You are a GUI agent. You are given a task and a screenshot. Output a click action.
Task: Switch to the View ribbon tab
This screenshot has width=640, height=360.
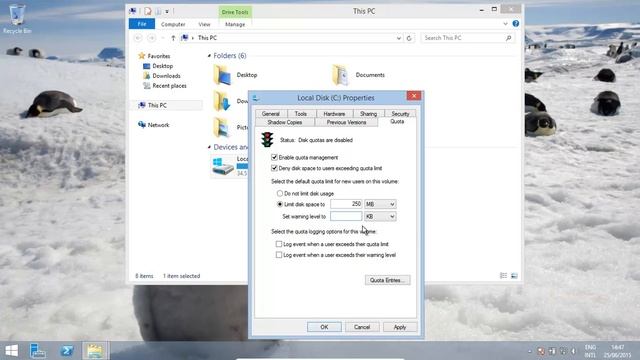point(204,24)
